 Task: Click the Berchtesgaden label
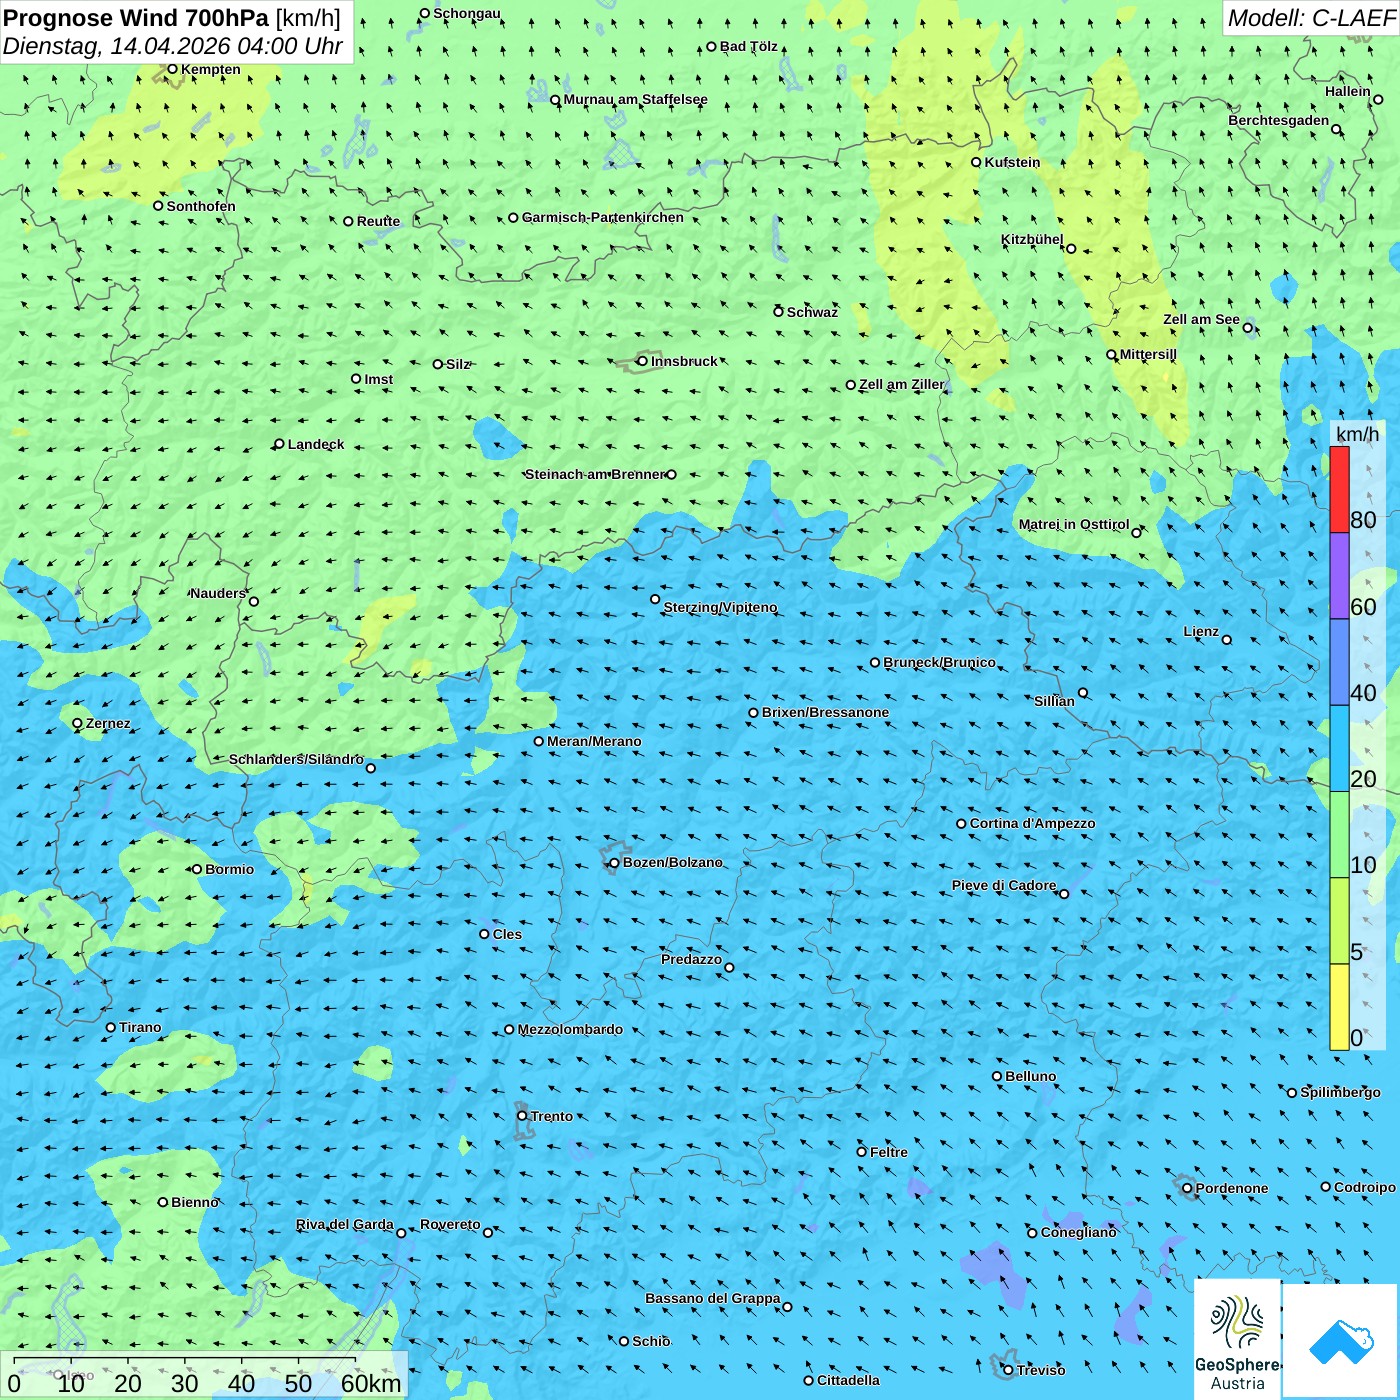pyautogui.click(x=1278, y=120)
